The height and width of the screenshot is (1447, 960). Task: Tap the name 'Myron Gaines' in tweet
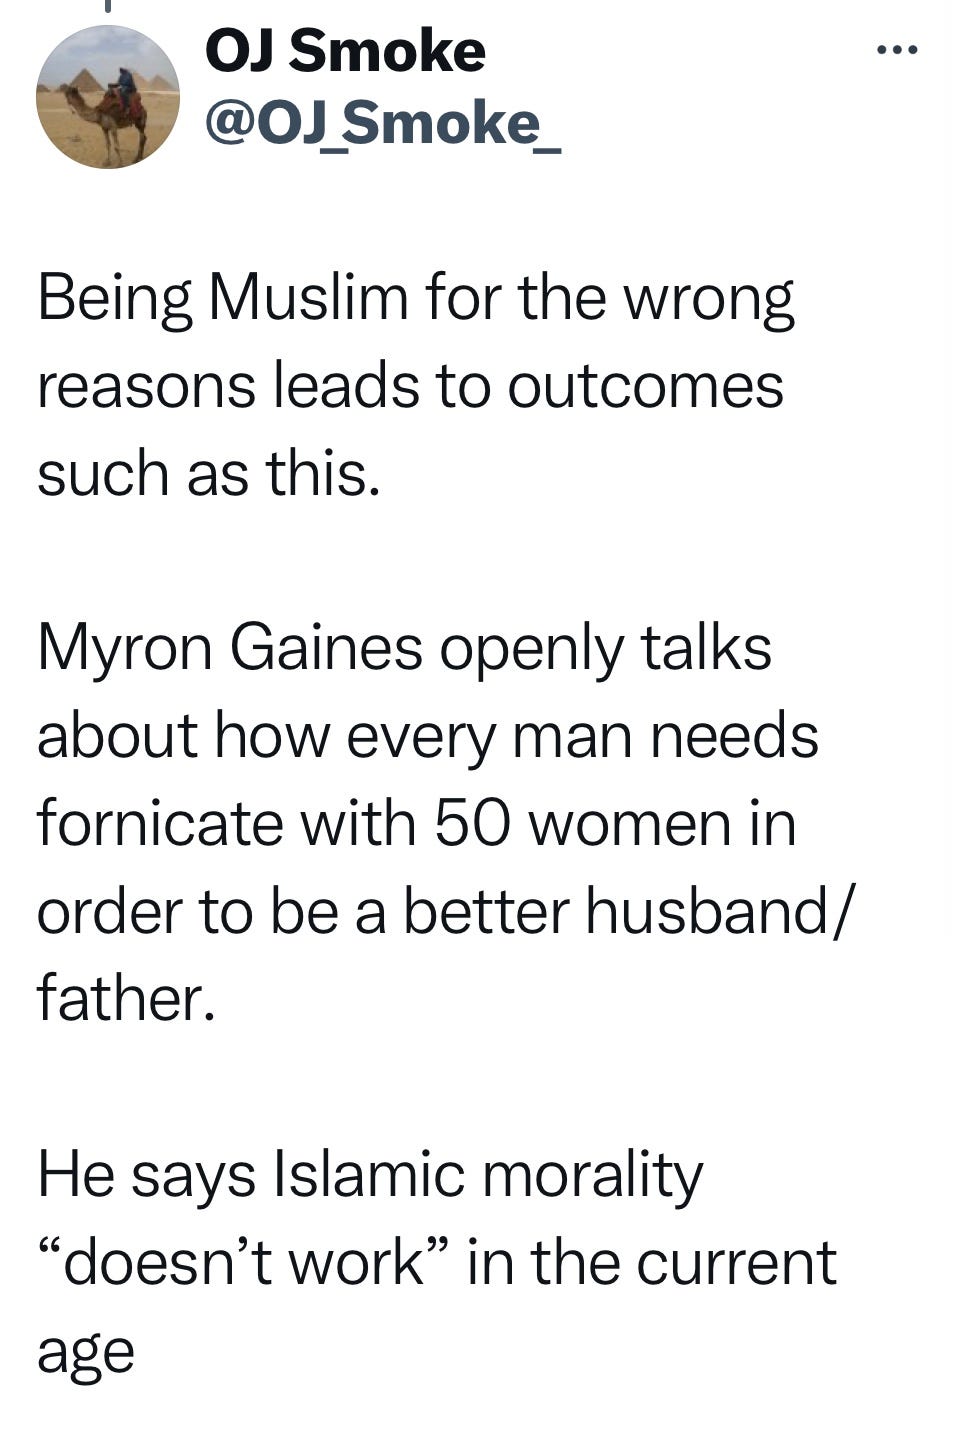click(x=230, y=649)
